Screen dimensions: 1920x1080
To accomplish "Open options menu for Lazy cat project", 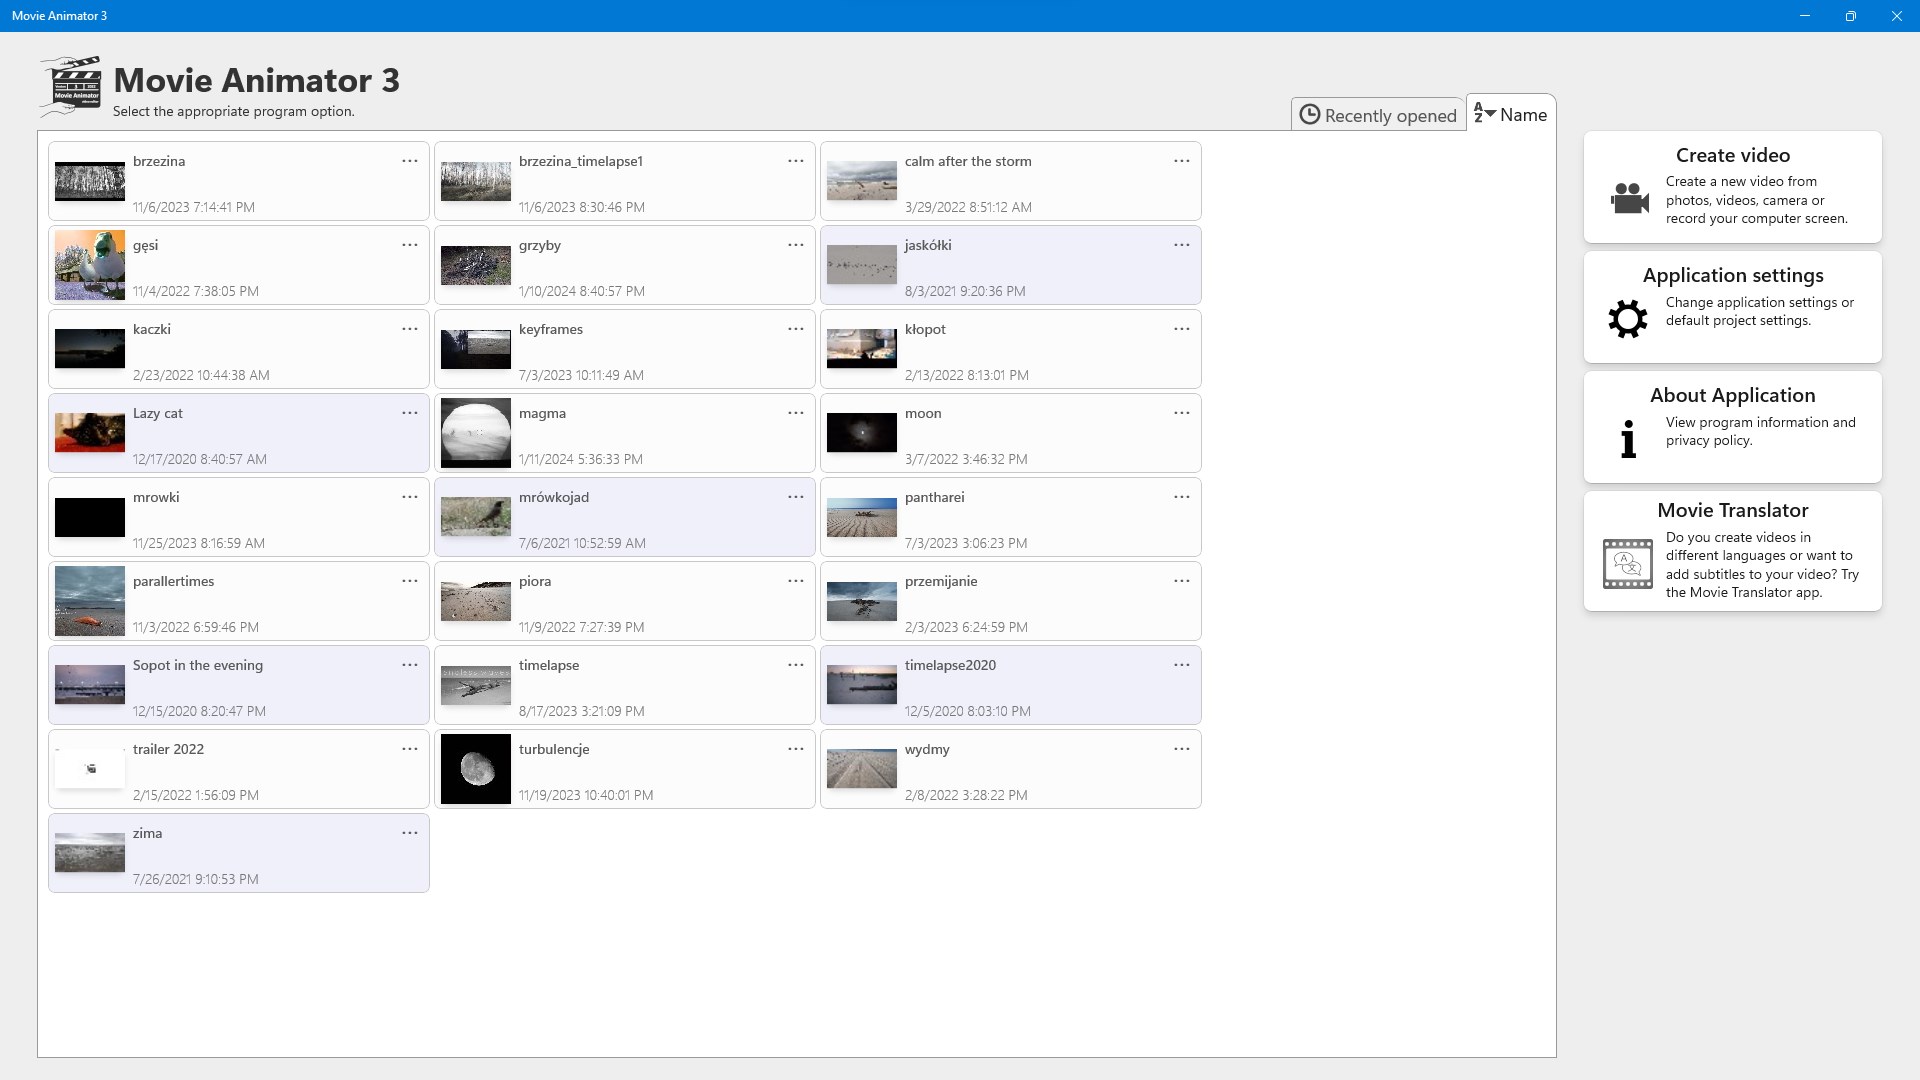I will click(x=409, y=412).
